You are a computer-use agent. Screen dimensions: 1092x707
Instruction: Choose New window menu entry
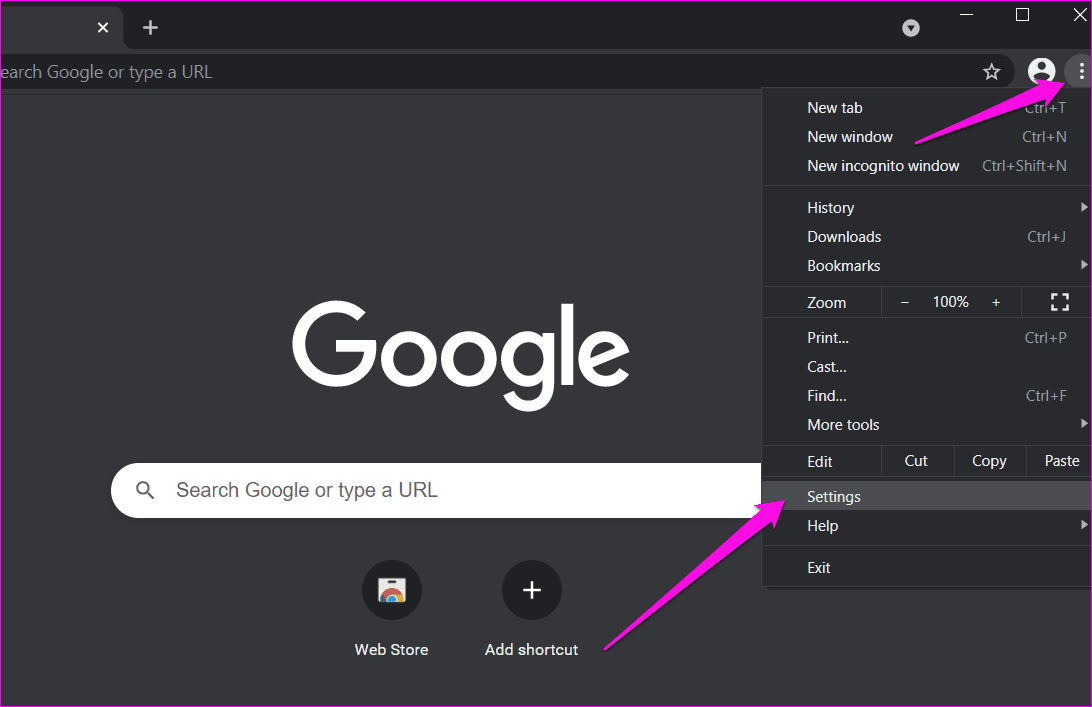[927, 137]
